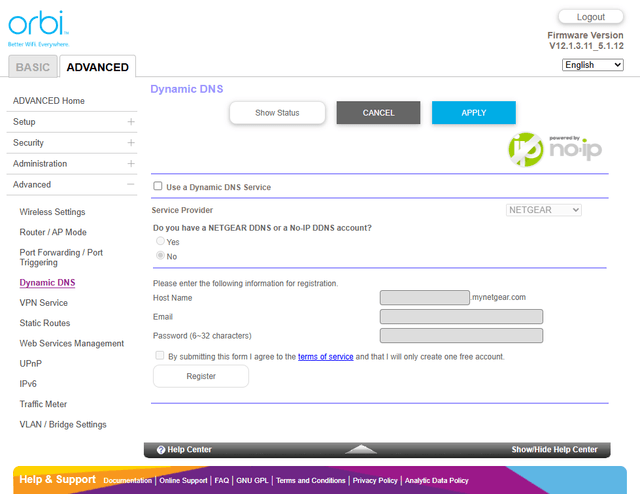Open Terms and Conditions link
This screenshot has width=640, height=494.
311,481
